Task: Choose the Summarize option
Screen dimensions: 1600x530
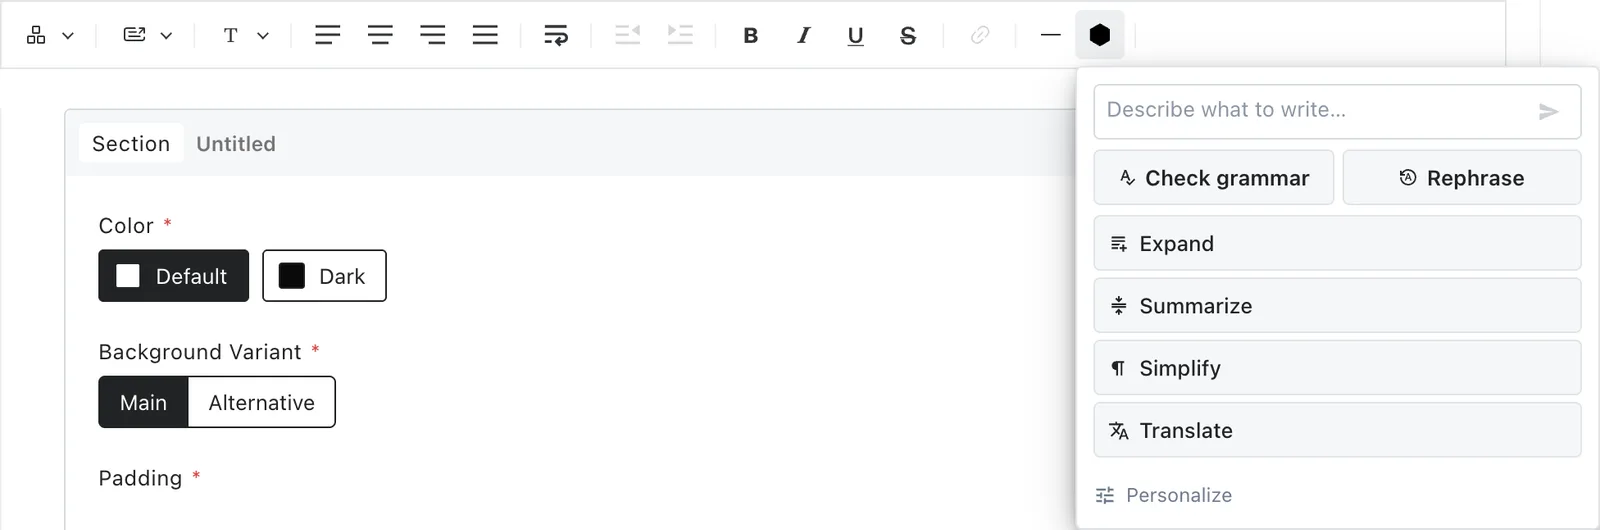Action: click(1337, 306)
